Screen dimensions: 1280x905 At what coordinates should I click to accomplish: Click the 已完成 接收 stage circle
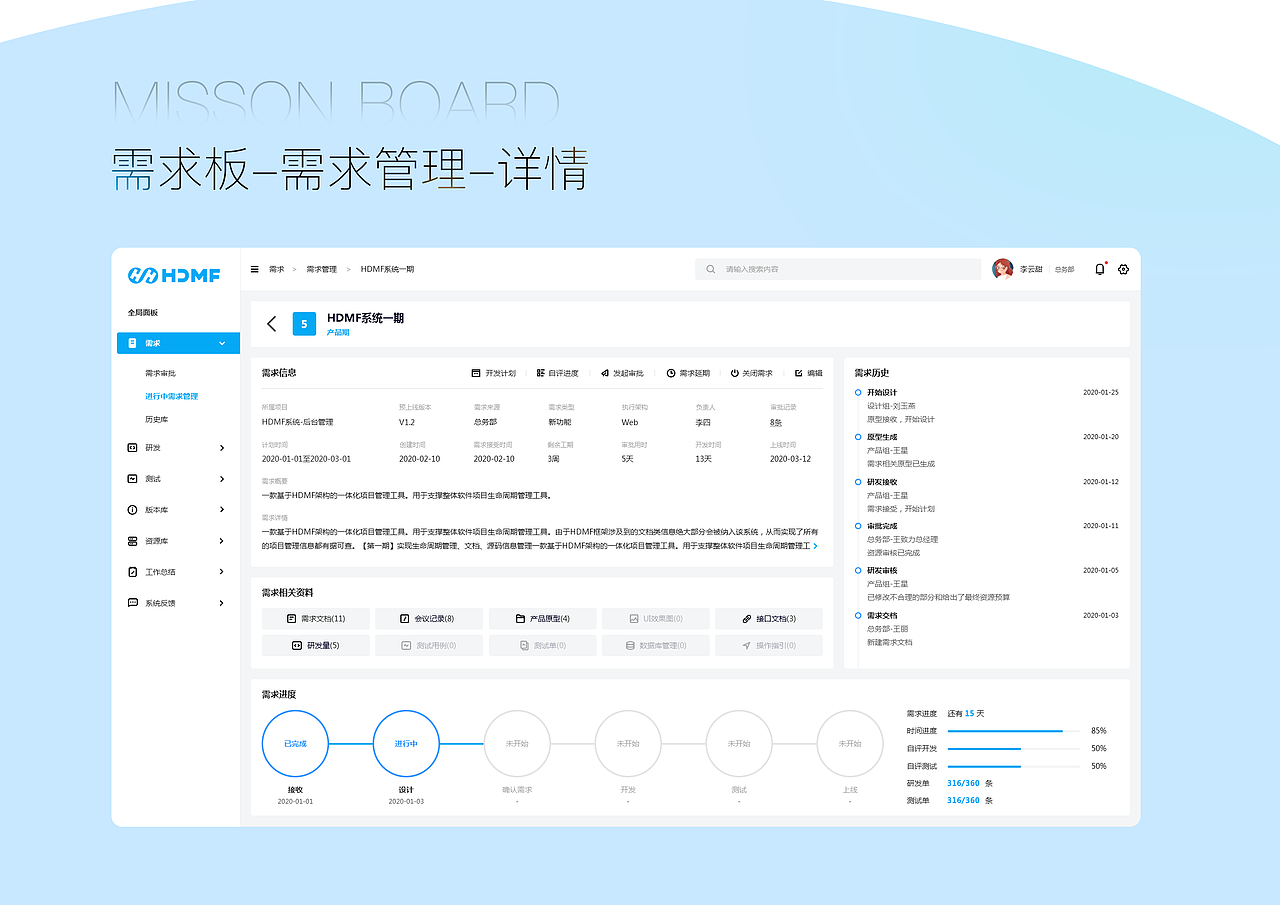pyautogui.click(x=295, y=744)
